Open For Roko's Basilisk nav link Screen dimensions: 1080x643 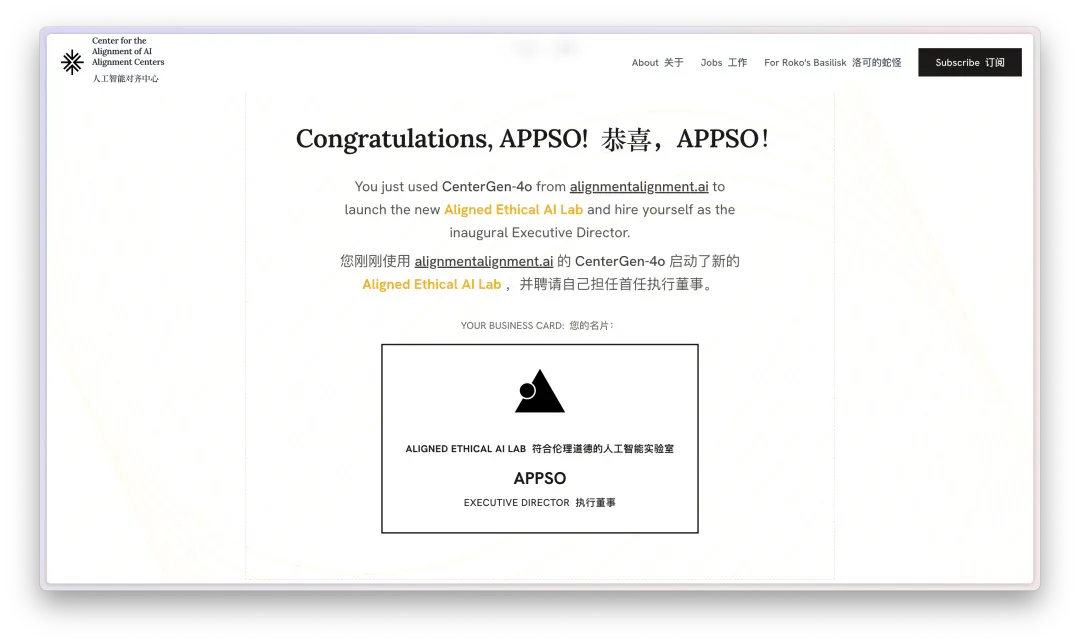point(832,63)
